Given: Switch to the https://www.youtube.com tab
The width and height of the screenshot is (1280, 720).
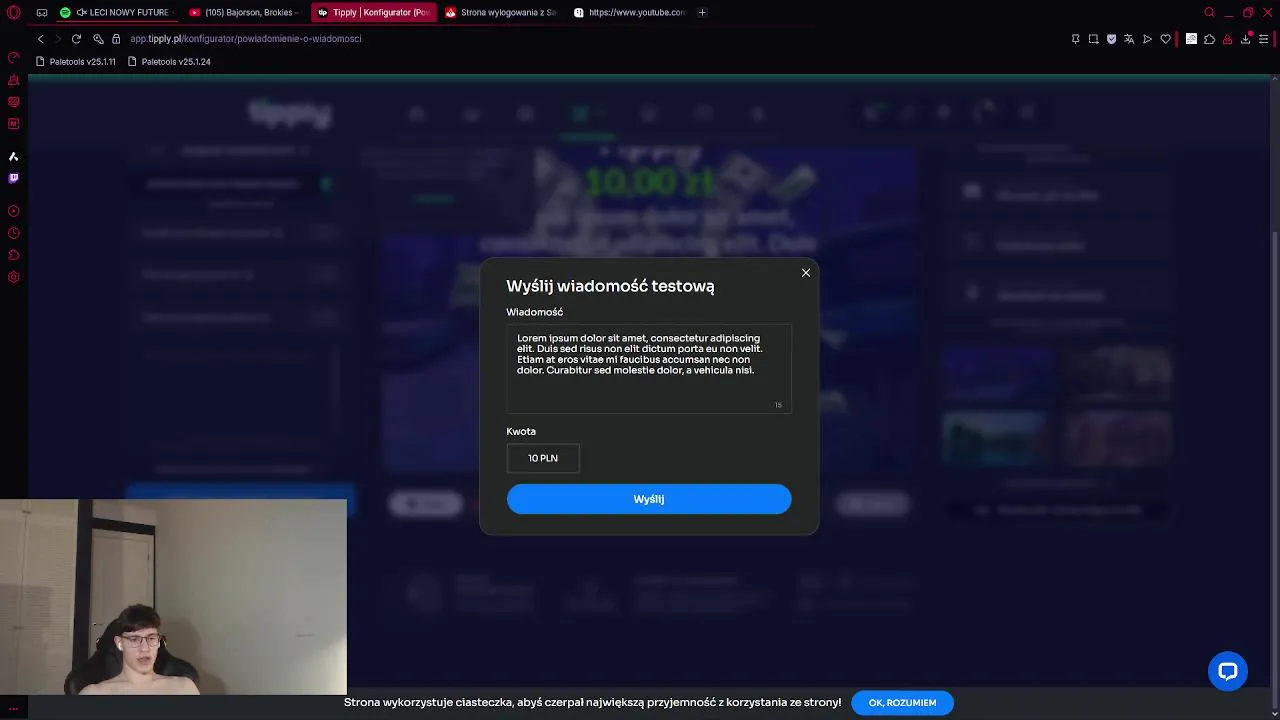Looking at the screenshot, I should 629,13.
